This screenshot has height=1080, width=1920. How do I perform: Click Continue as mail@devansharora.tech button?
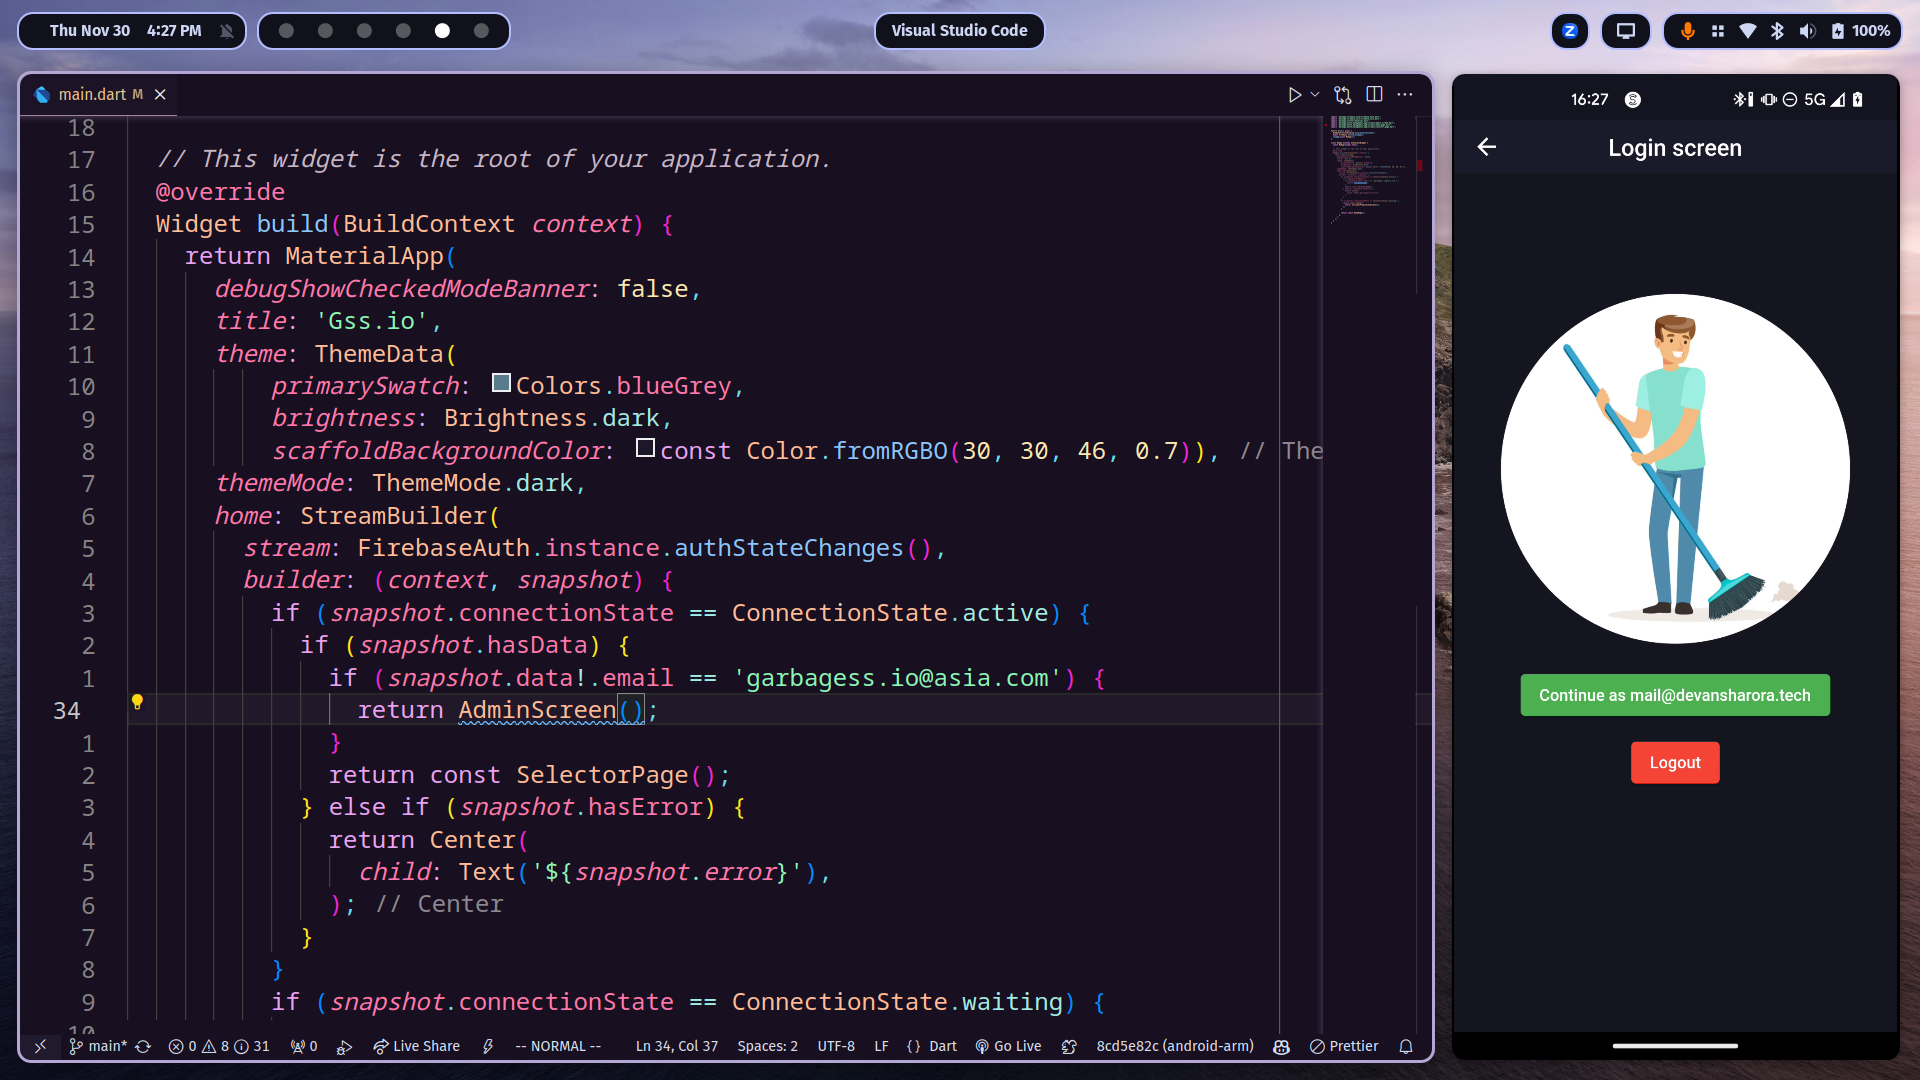point(1674,695)
